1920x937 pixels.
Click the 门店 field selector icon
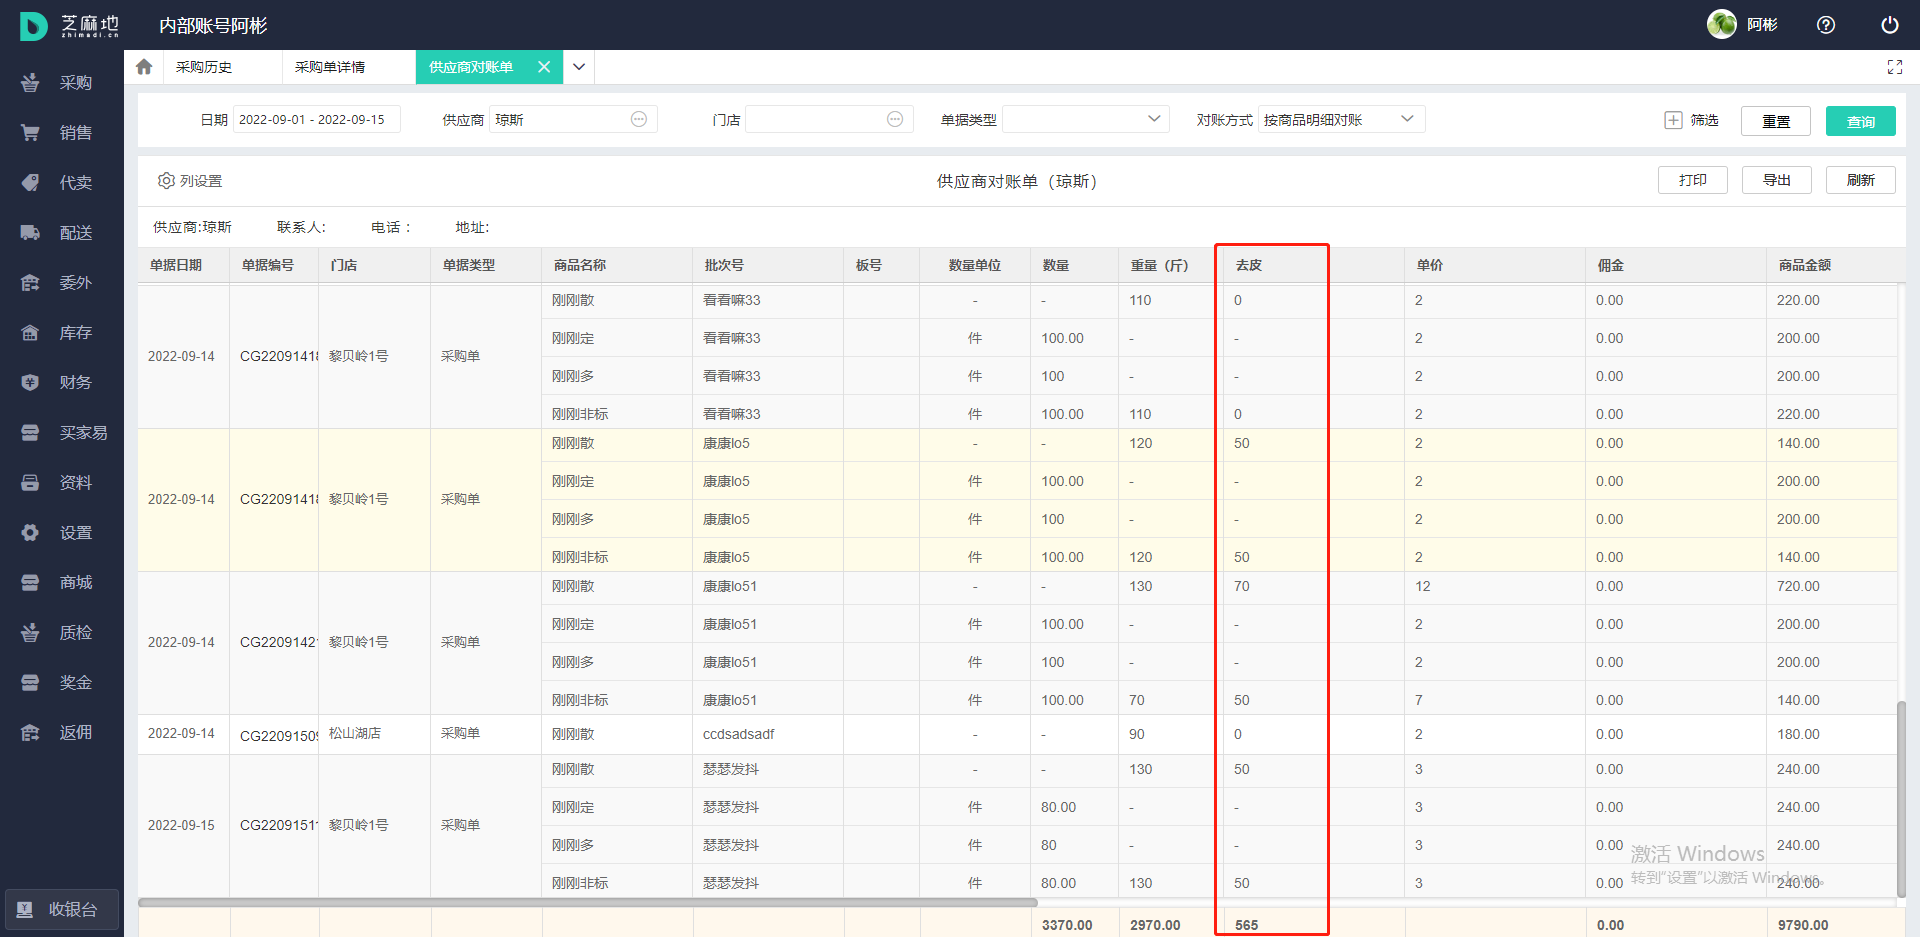895,119
